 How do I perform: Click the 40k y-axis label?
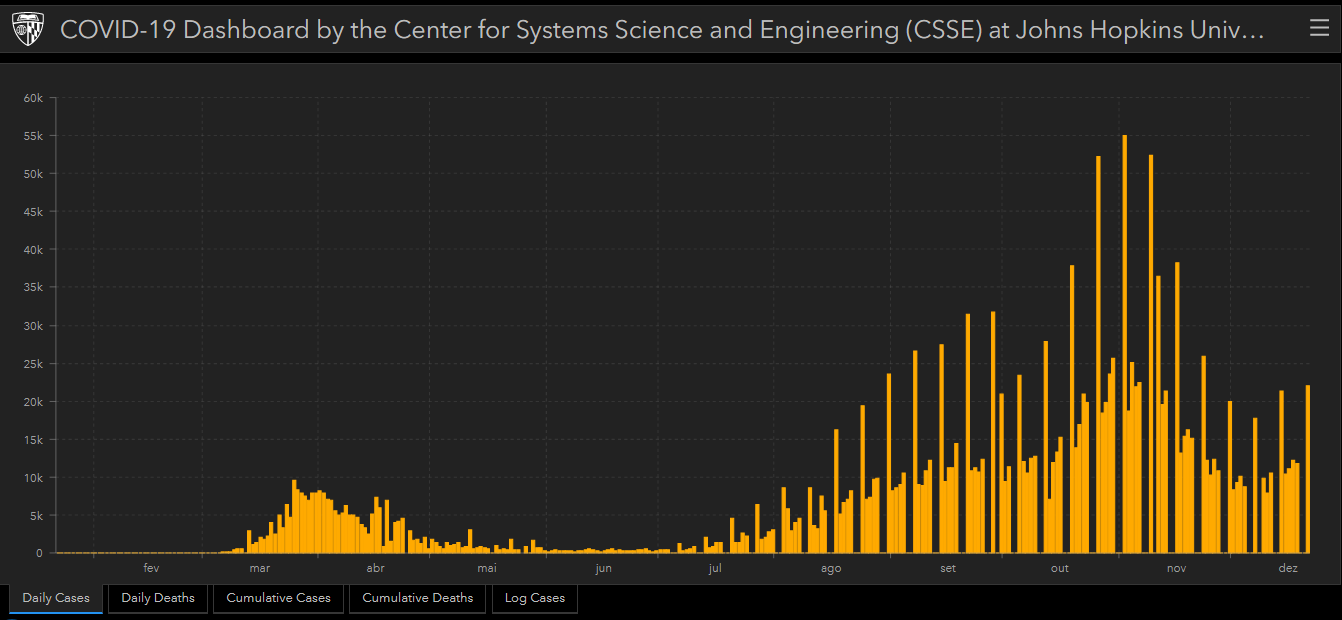point(33,250)
